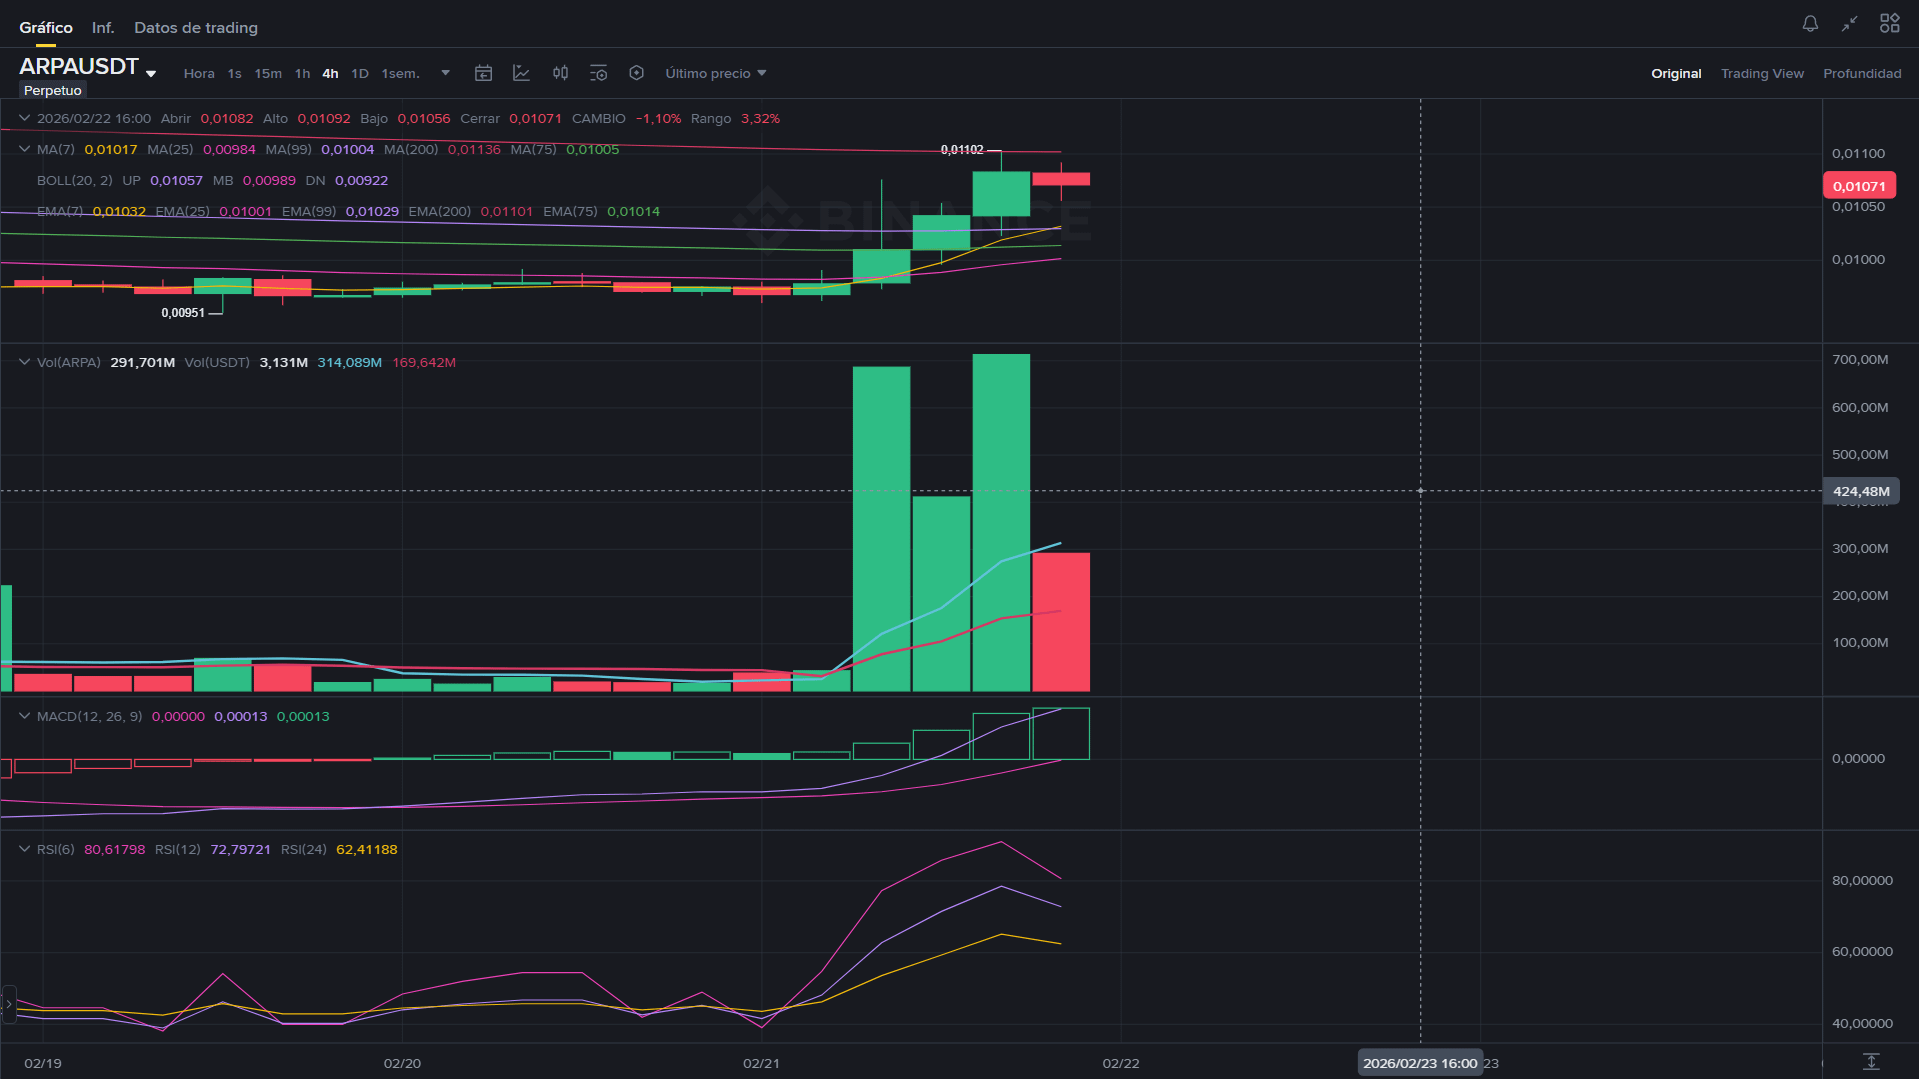This screenshot has height=1079, width=1919.
Task: Click the MA(7) value 0,01017
Action: point(111,149)
